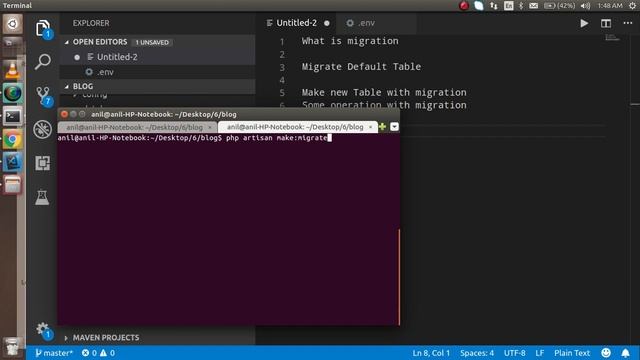Open the battery indicator showing 42%
The width and height of the screenshot is (640, 360).
560,6
